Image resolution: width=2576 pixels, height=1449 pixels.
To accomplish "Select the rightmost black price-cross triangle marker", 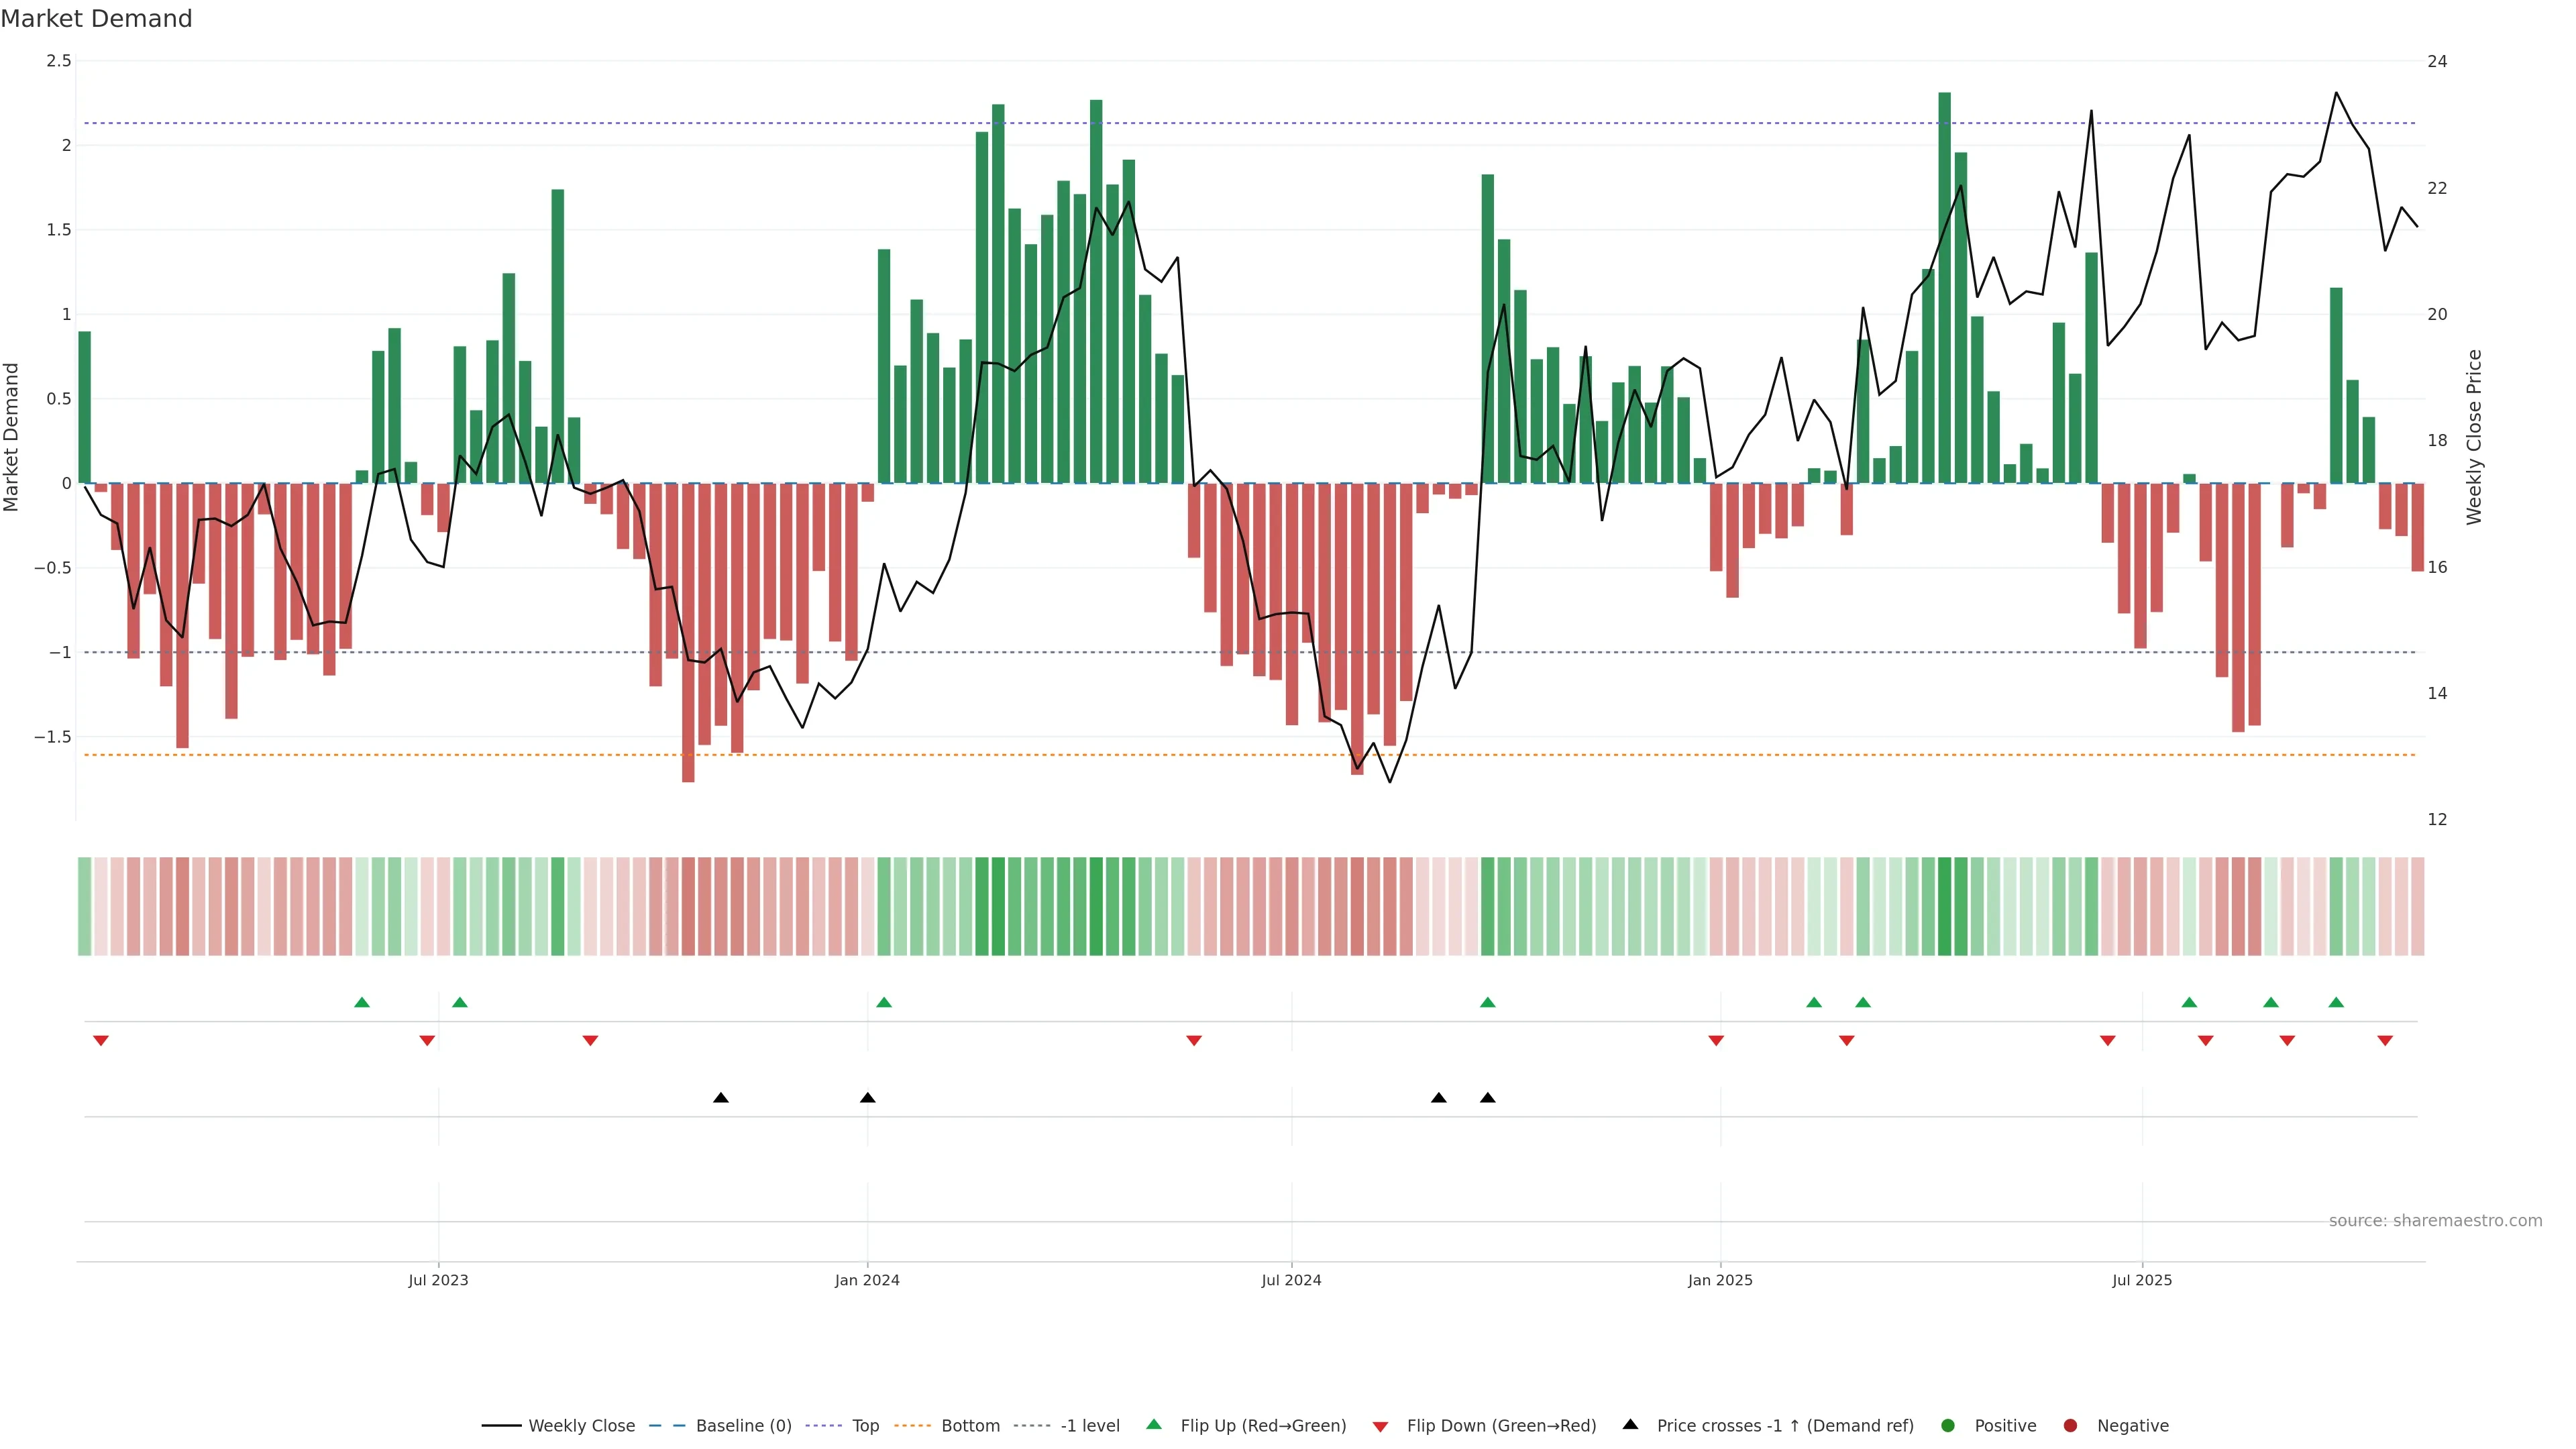I will (1488, 1098).
